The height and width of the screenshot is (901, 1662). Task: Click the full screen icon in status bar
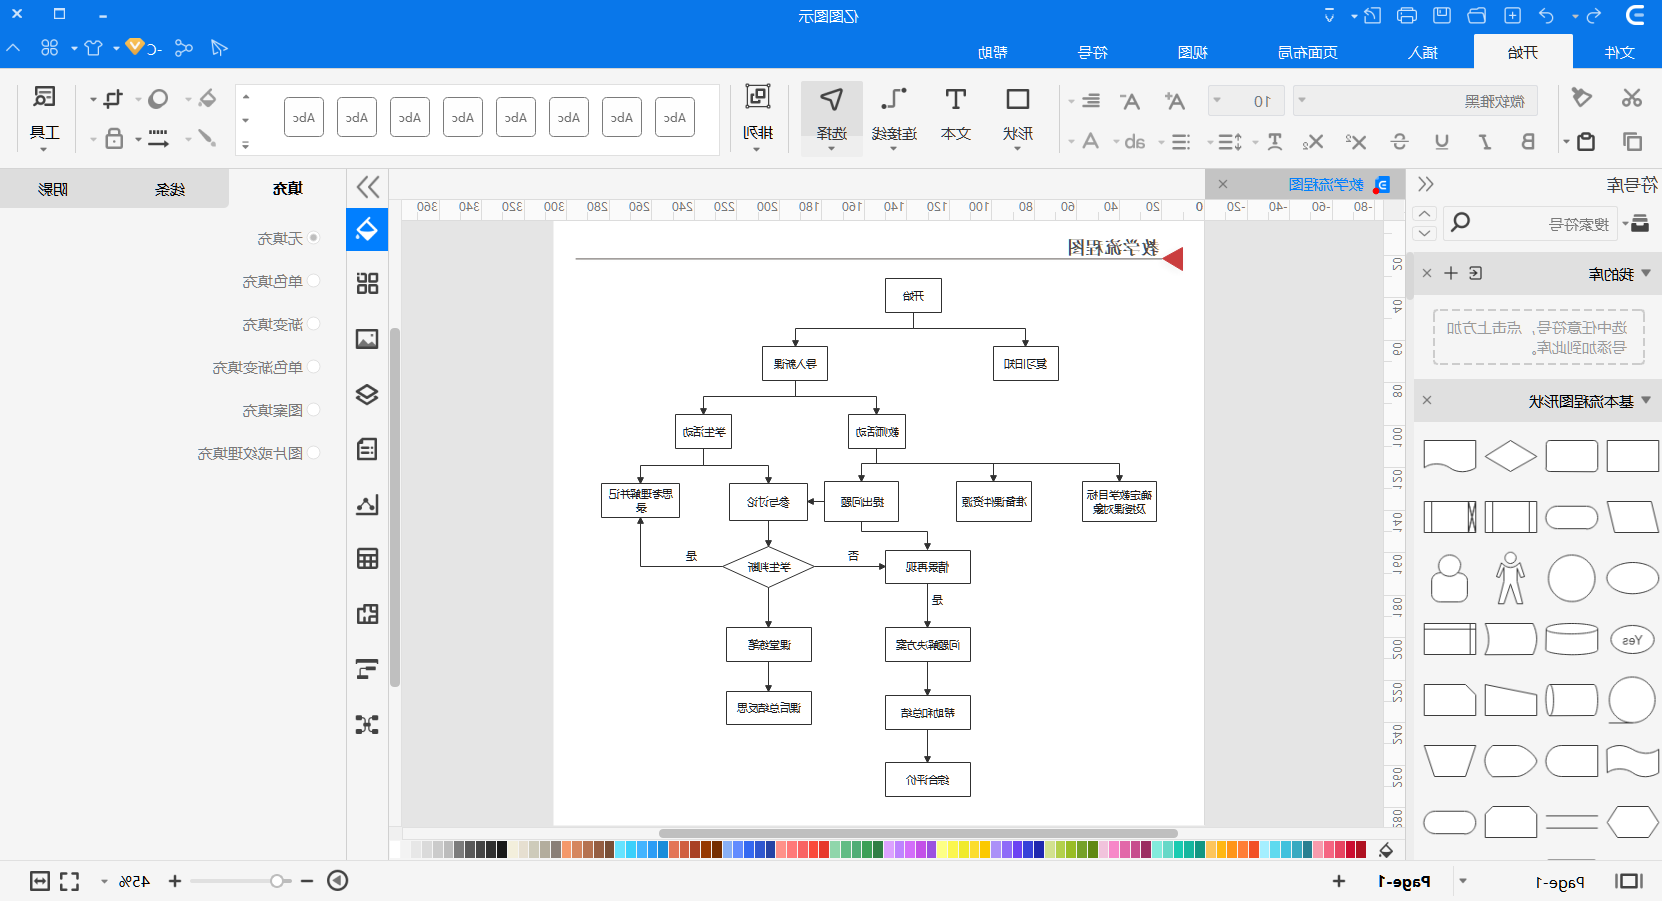(x=69, y=881)
